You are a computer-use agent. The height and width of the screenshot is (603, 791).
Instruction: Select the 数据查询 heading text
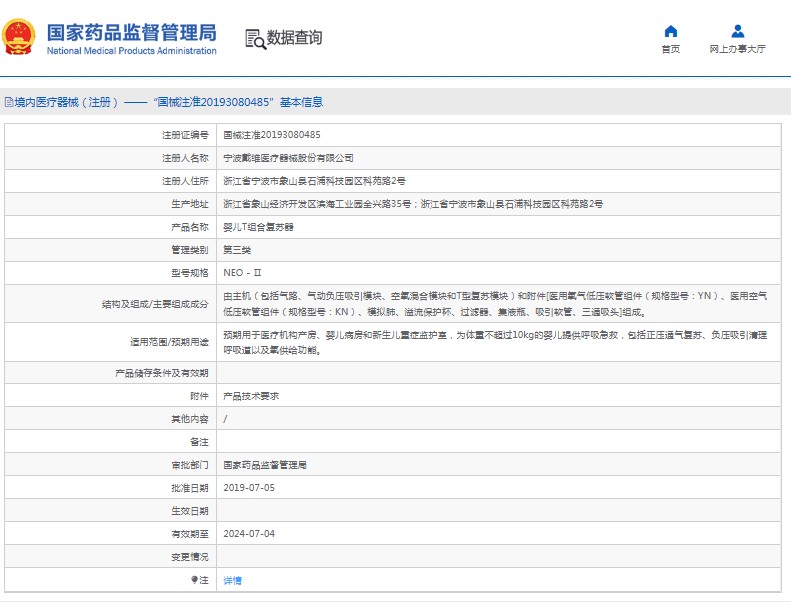(294, 38)
